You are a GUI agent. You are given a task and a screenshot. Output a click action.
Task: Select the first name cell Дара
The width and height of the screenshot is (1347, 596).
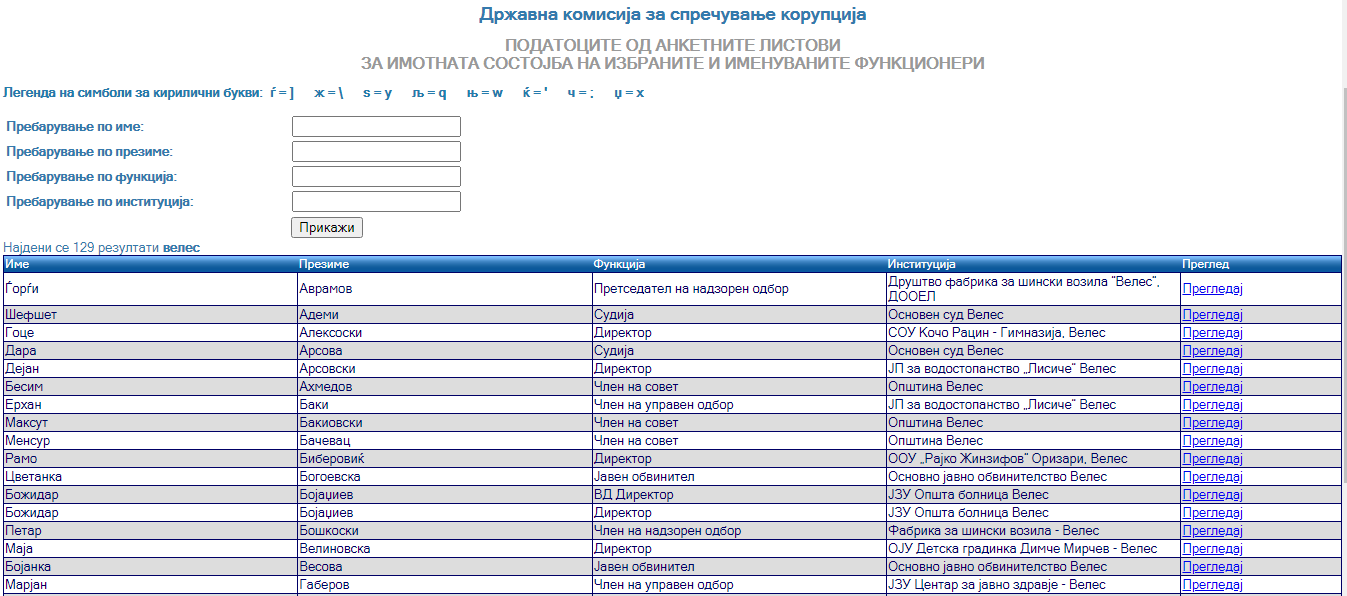tap(150, 351)
